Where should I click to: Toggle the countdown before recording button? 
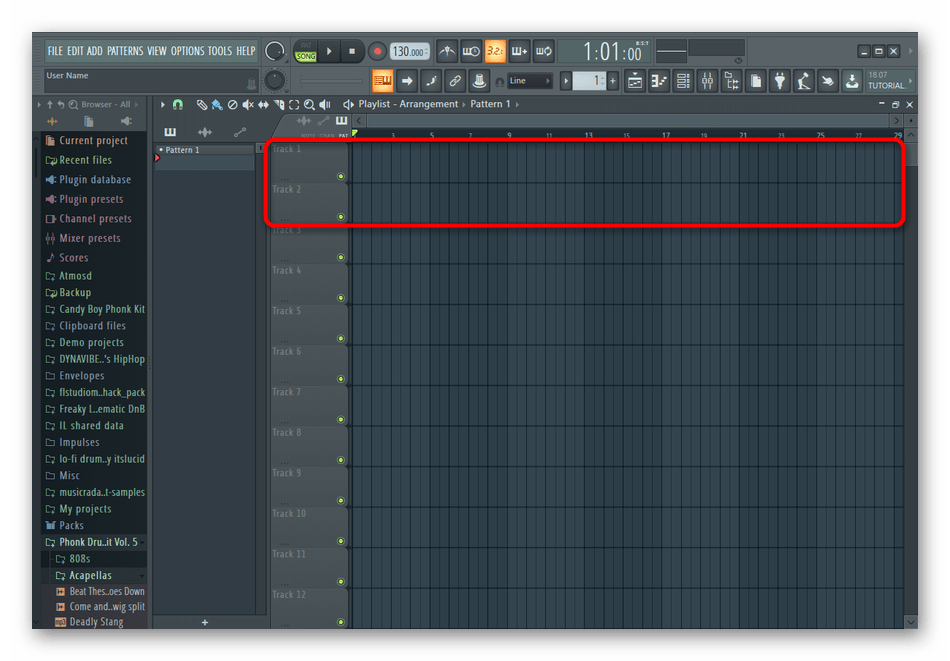pyautogui.click(x=495, y=51)
